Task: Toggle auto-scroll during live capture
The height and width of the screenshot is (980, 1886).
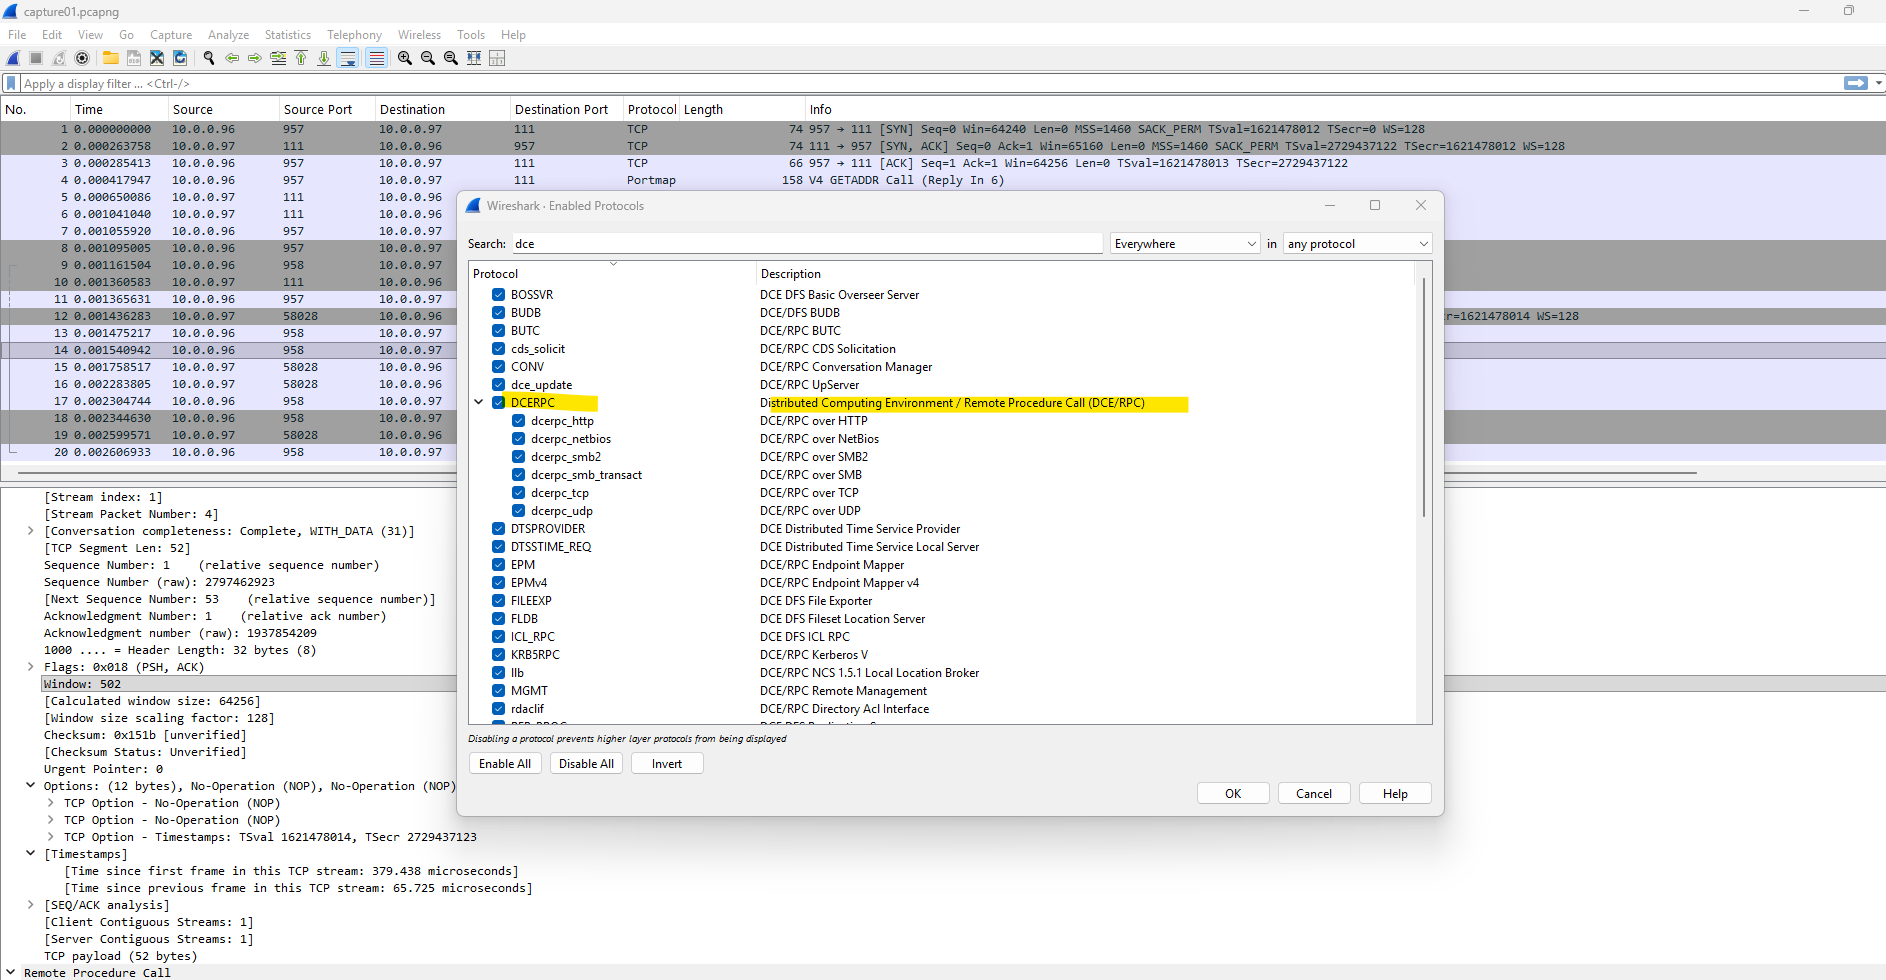Action: coord(348,58)
